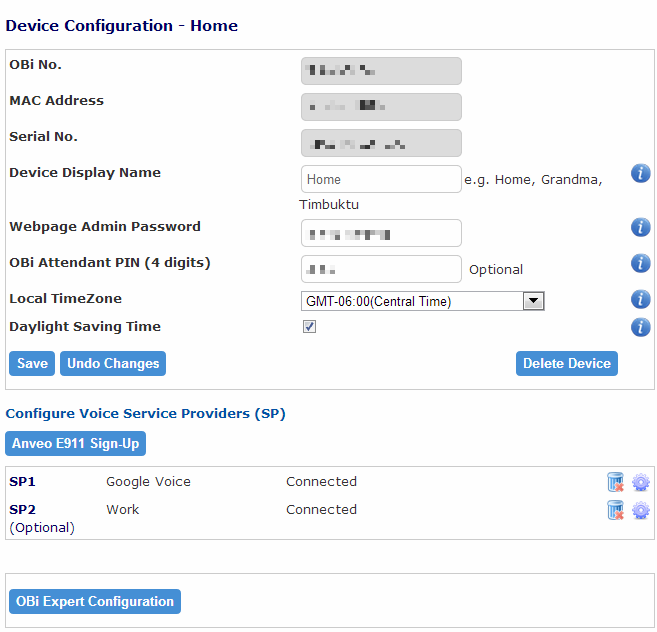Click the Webpage Admin Password field
Screen dimensions: 657x632
(381, 234)
